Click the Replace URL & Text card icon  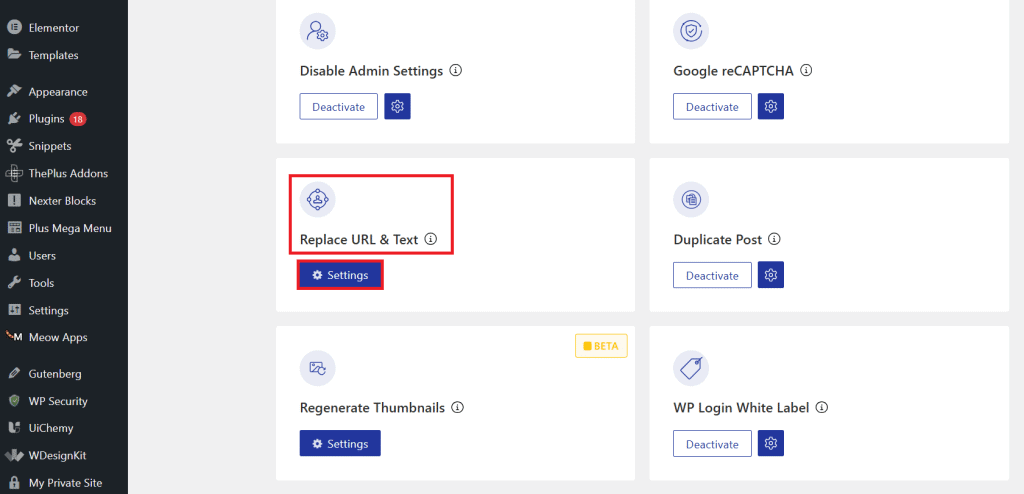pos(317,200)
